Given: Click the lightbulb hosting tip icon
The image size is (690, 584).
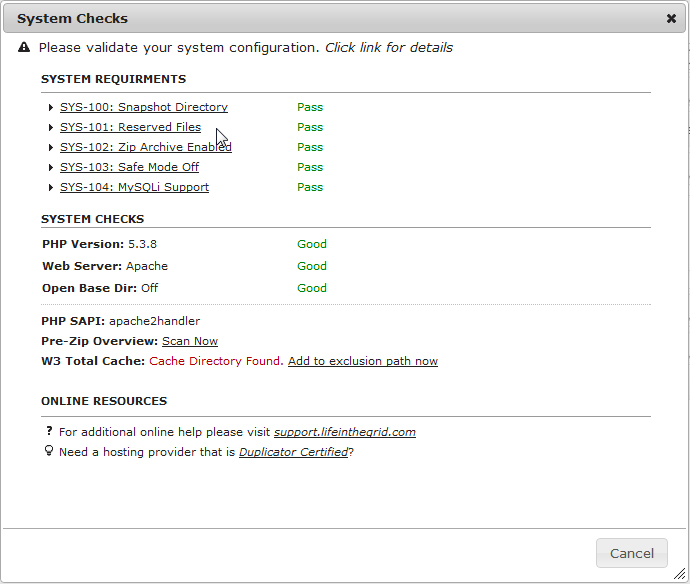Looking at the screenshot, I should 49,451.
